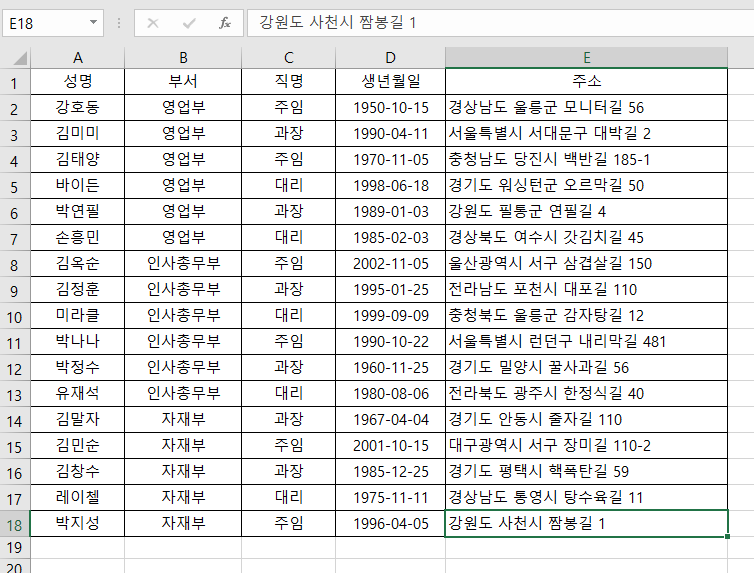
Task: Open the Name Box dropdown arrow
Action: pyautogui.click(x=93, y=23)
